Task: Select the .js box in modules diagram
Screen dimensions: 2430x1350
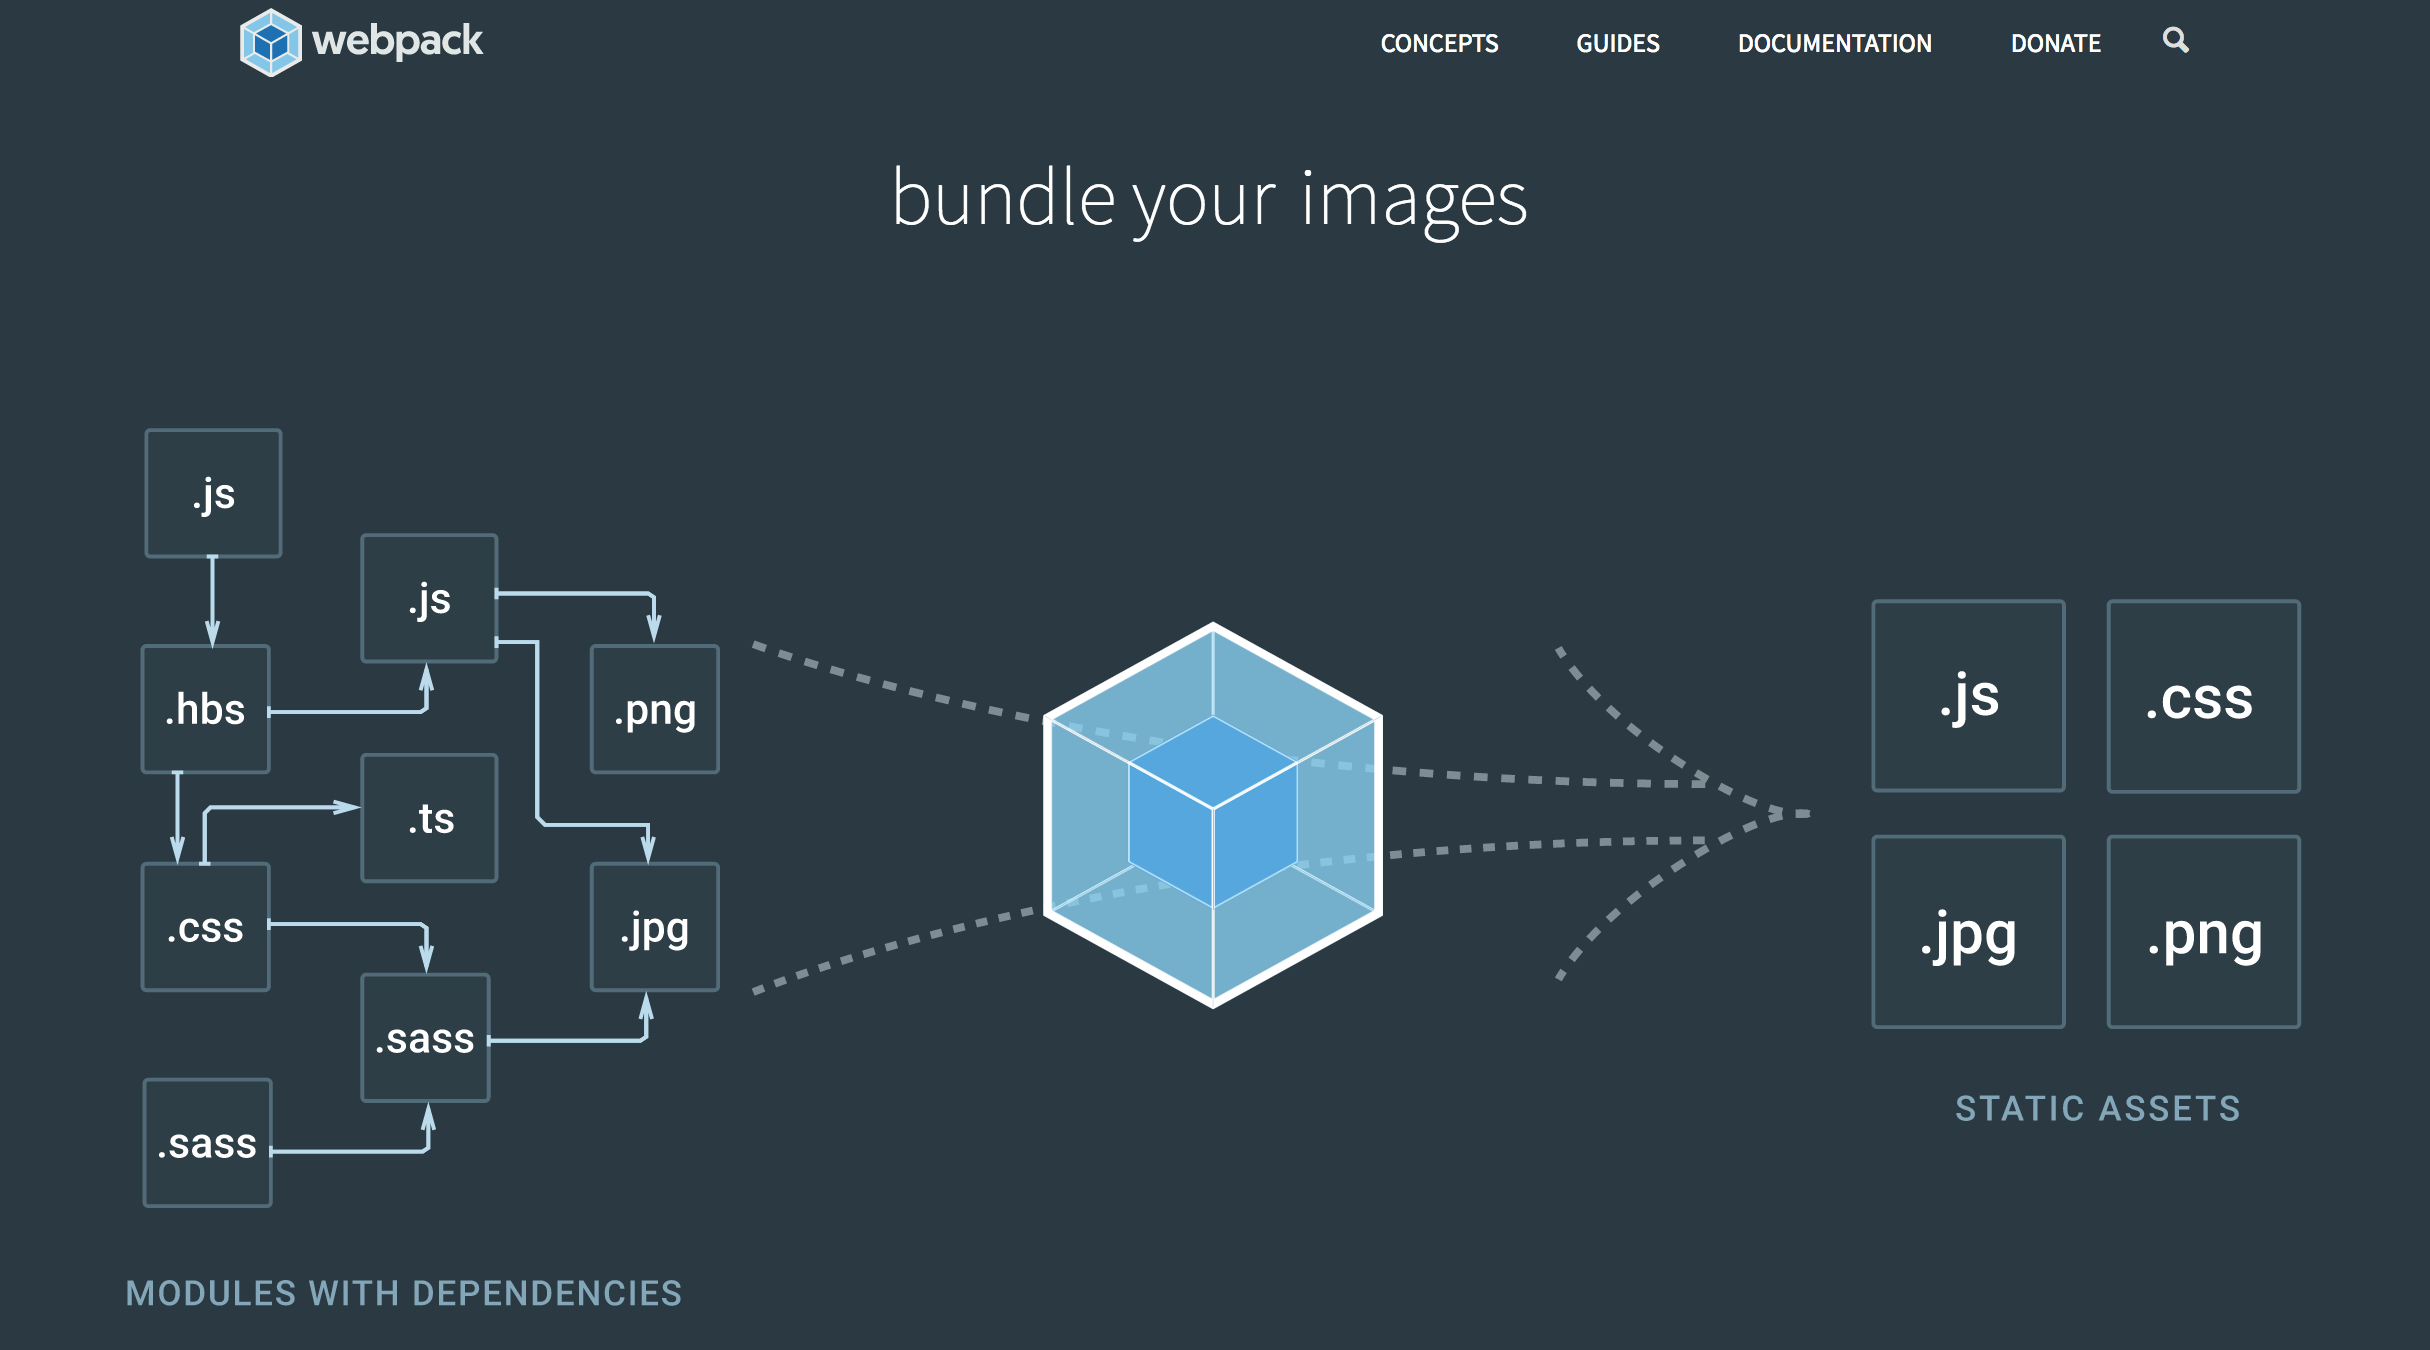Action: (x=213, y=492)
